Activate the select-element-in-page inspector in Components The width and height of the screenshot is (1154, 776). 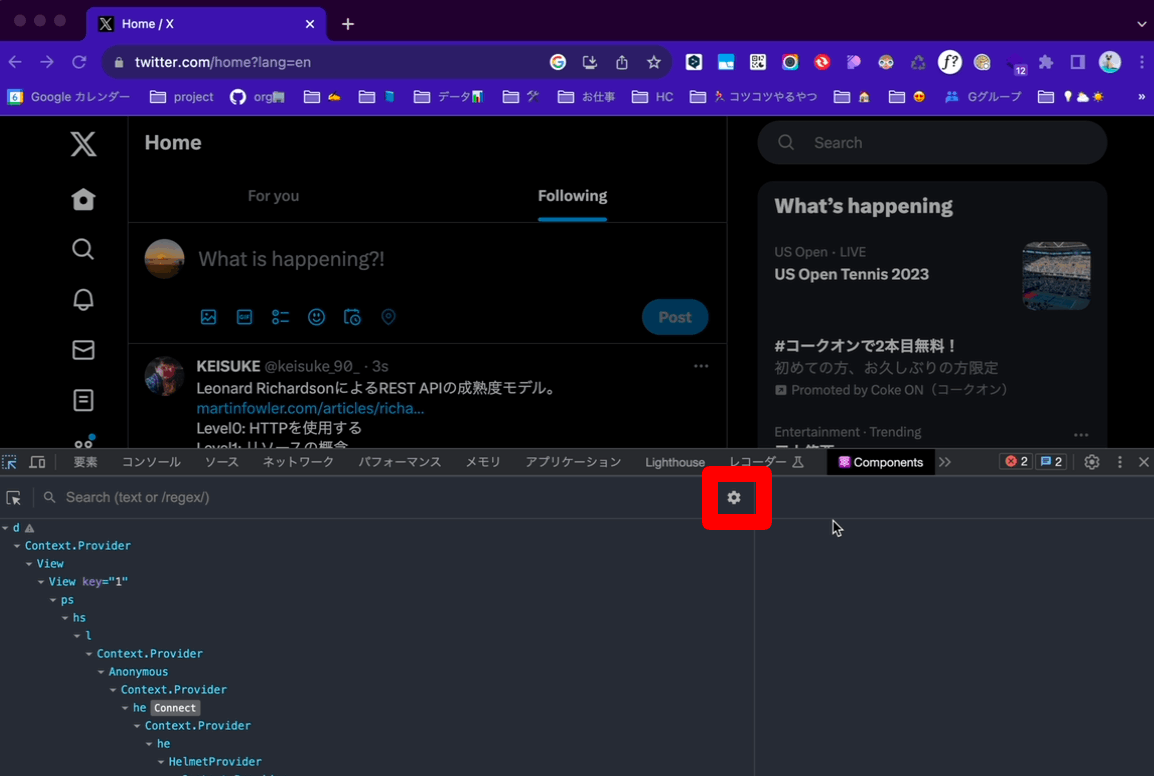pyautogui.click(x=13, y=498)
